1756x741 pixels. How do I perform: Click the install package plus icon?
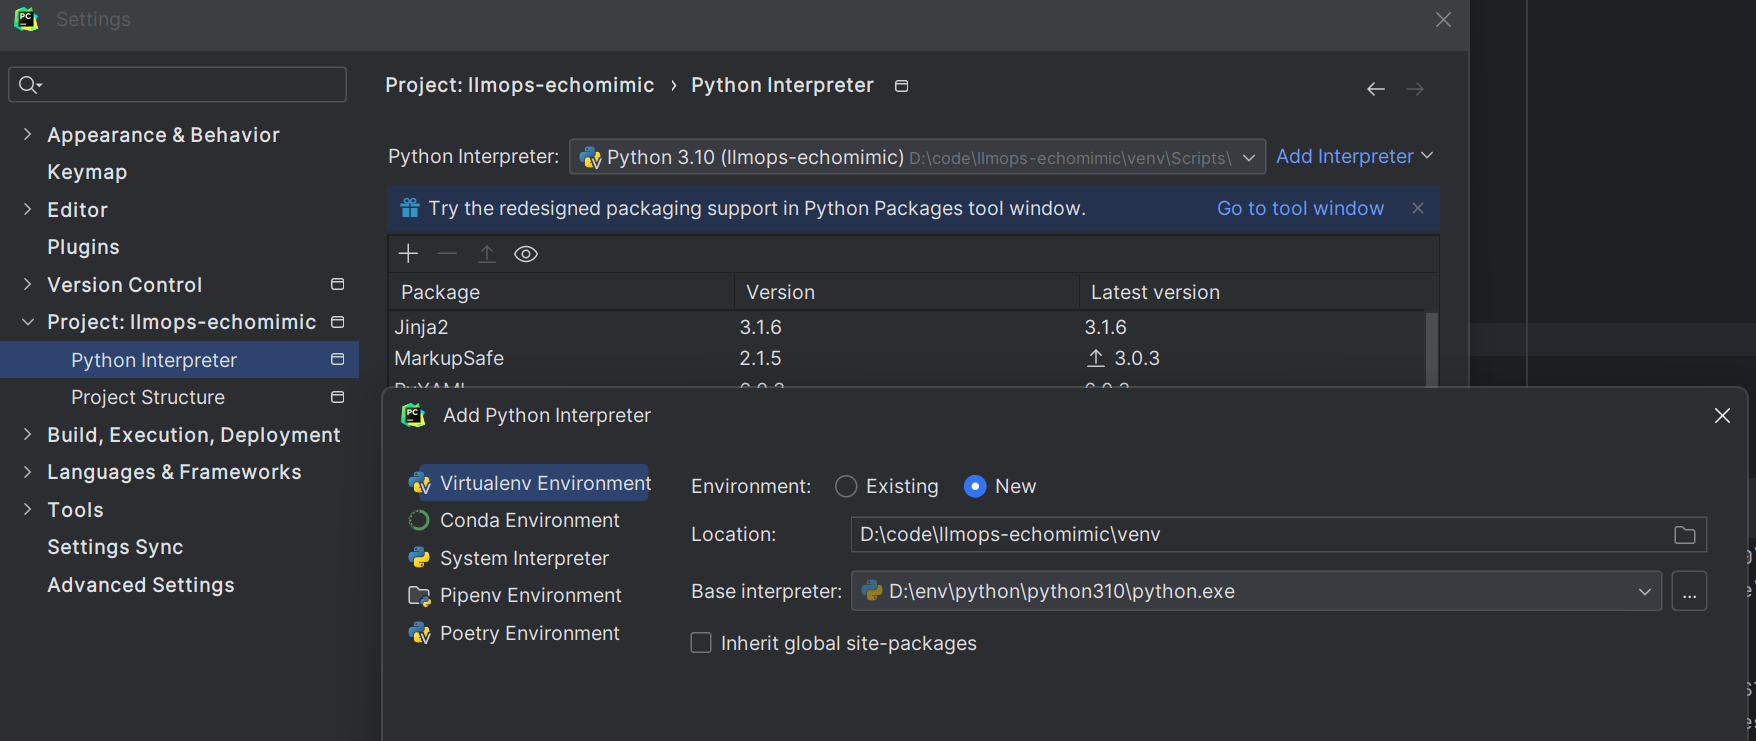tap(408, 254)
